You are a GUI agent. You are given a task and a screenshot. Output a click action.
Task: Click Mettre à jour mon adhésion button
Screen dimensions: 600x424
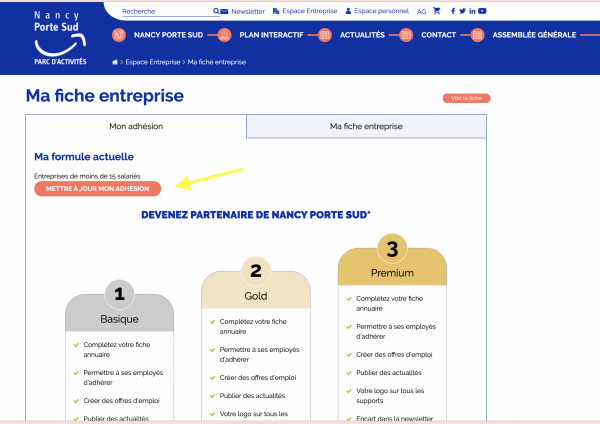pyautogui.click(x=98, y=189)
